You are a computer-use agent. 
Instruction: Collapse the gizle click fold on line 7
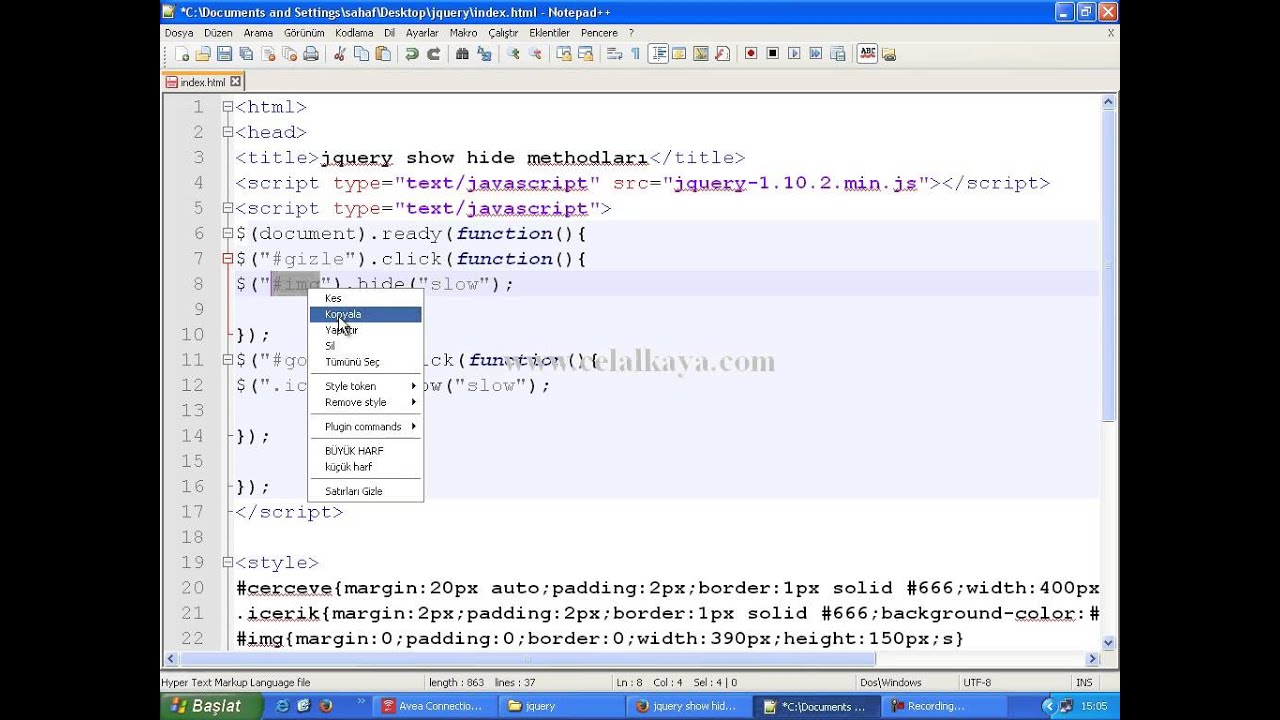[227, 258]
